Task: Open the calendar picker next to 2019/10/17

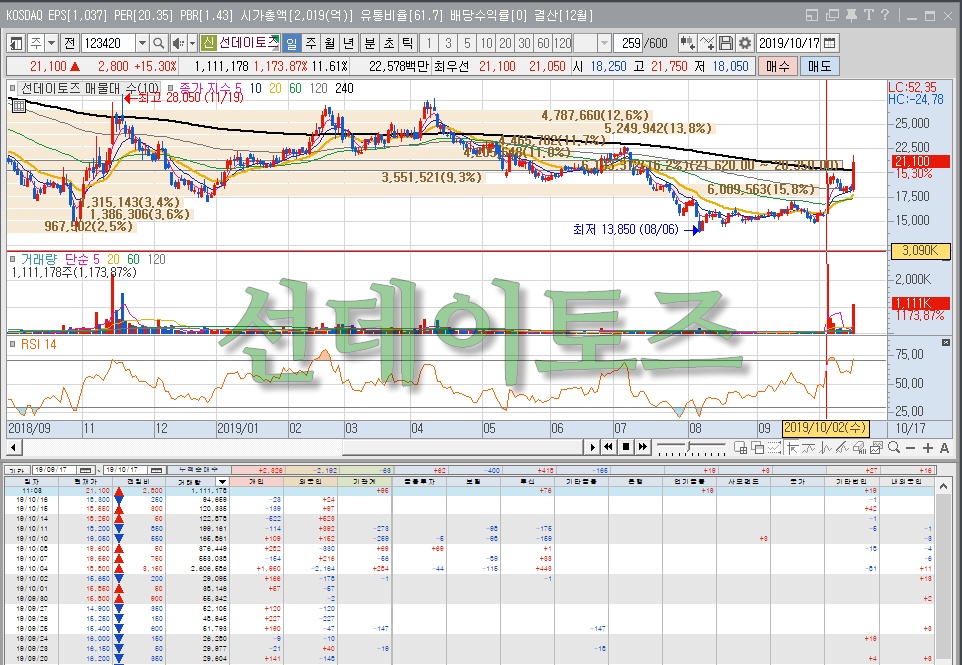Action: (x=829, y=43)
